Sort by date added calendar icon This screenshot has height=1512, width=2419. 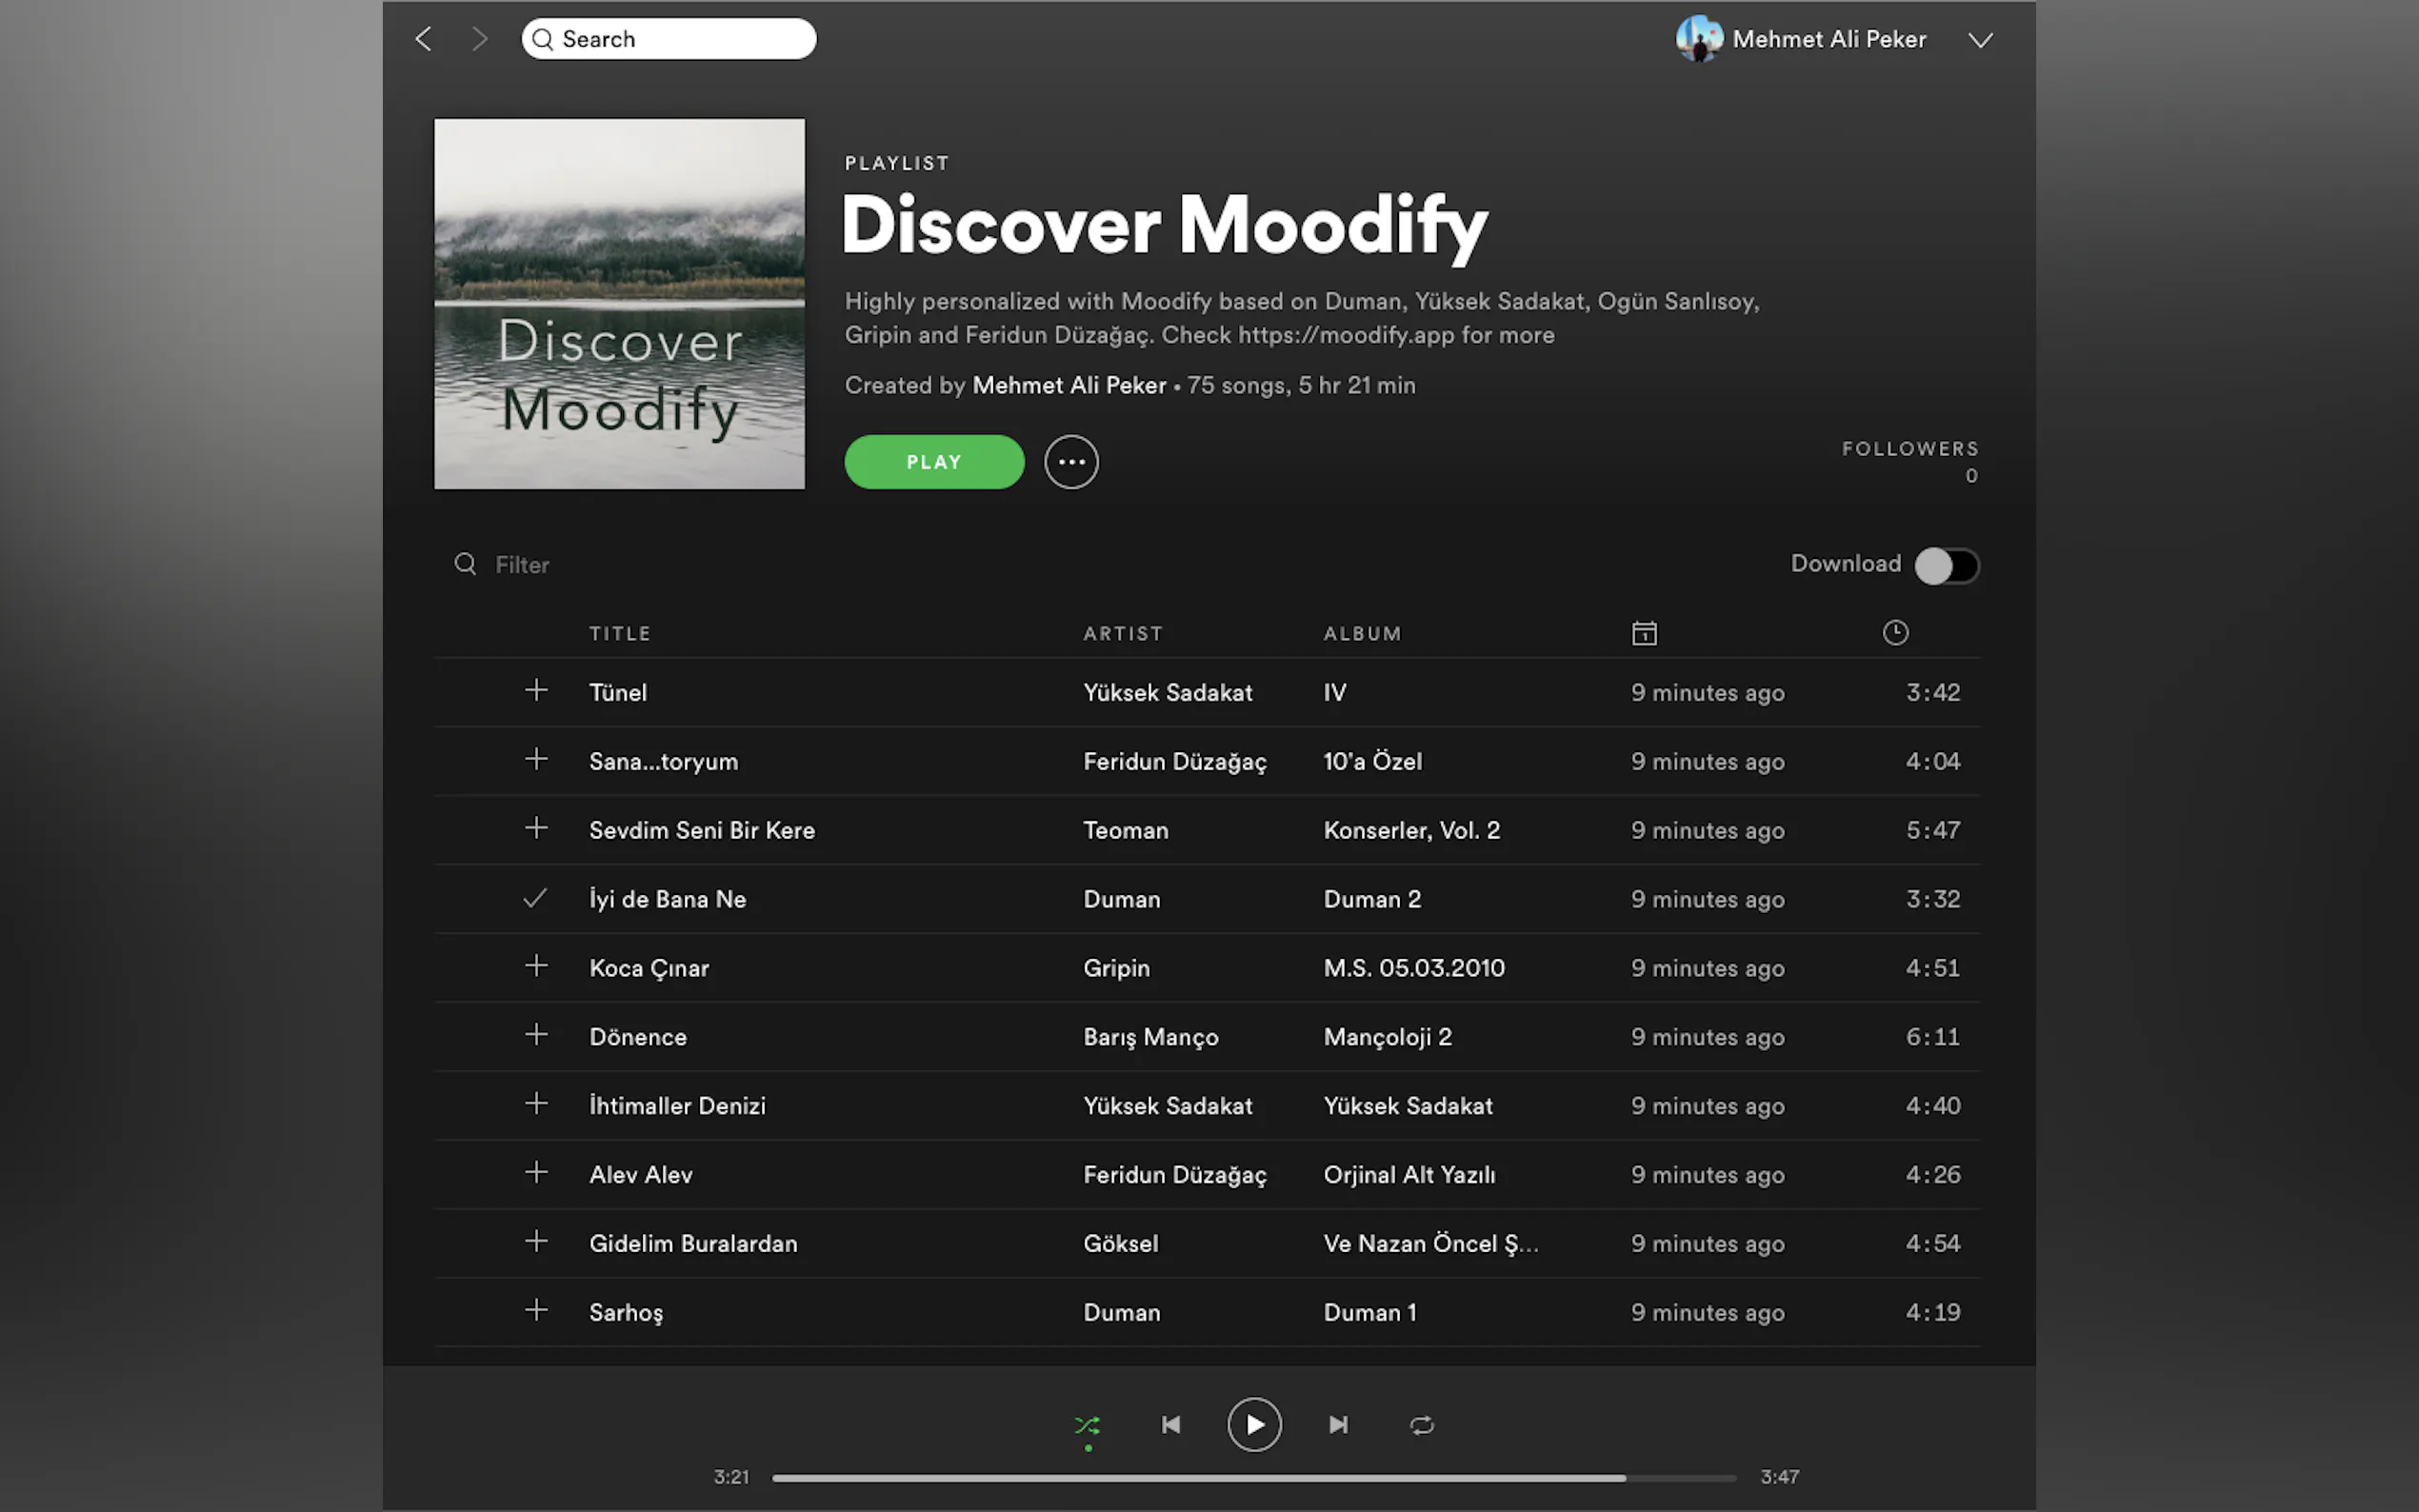1644,633
